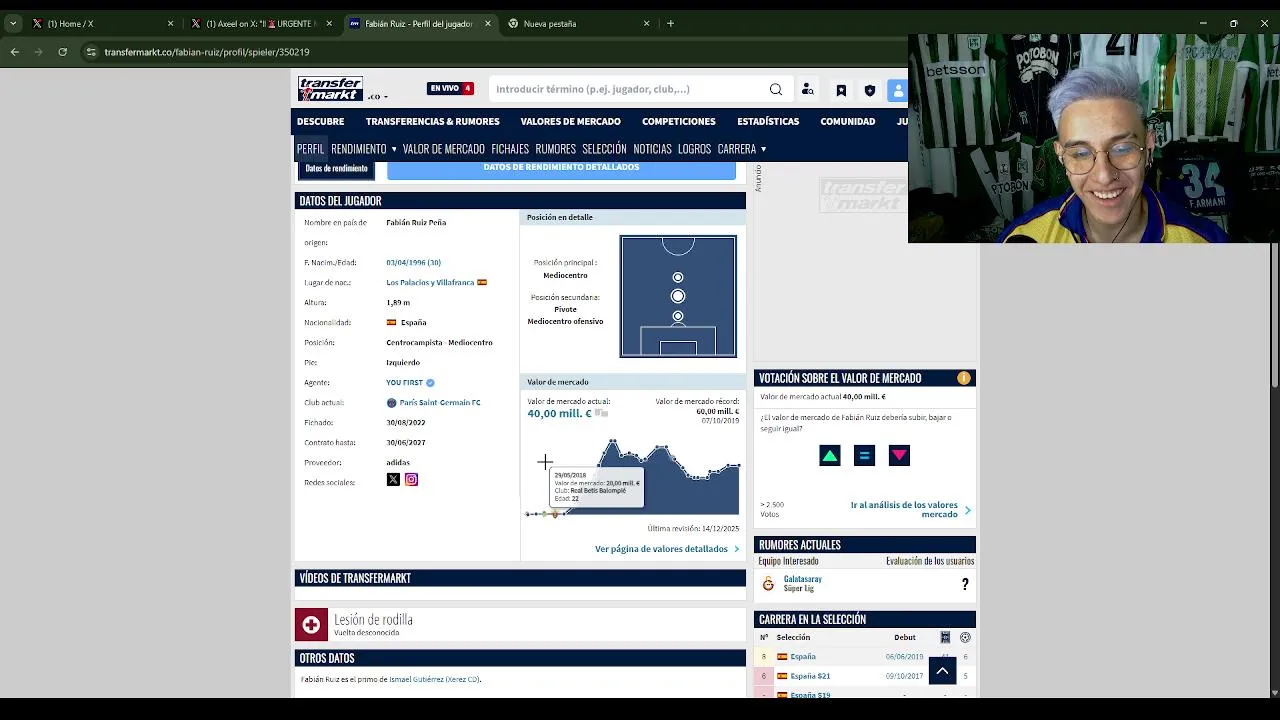Open a new browser tab with plus

pyautogui.click(x=671, y=23)
